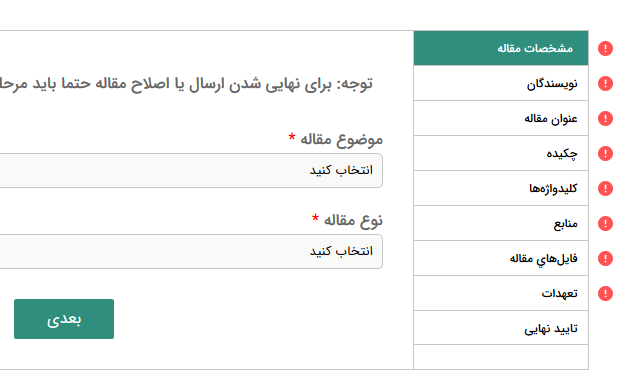Screen dimensions: 629x389
Task: Click the alert icon beside کلیدواژه‌ها
Action: click(605, 188)
